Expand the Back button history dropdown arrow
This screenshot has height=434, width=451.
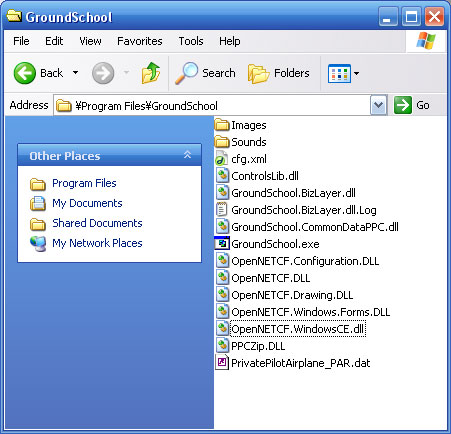pos(76,73)
